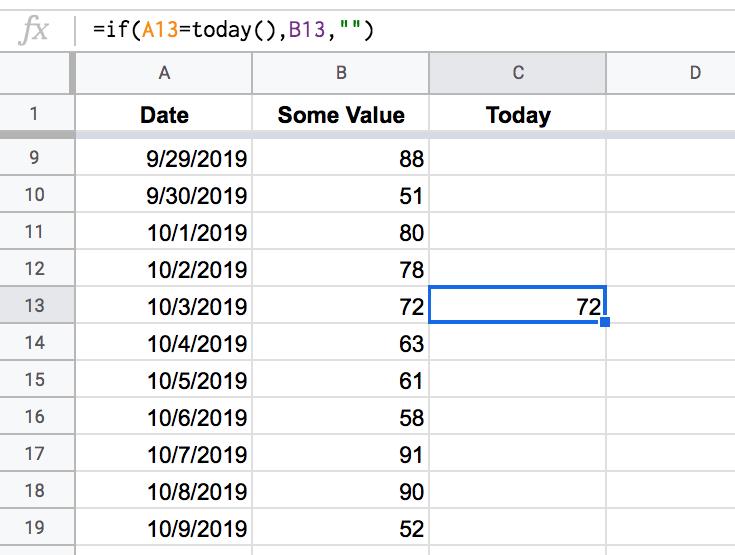Click the 'Date' header cell

[164, 114]
